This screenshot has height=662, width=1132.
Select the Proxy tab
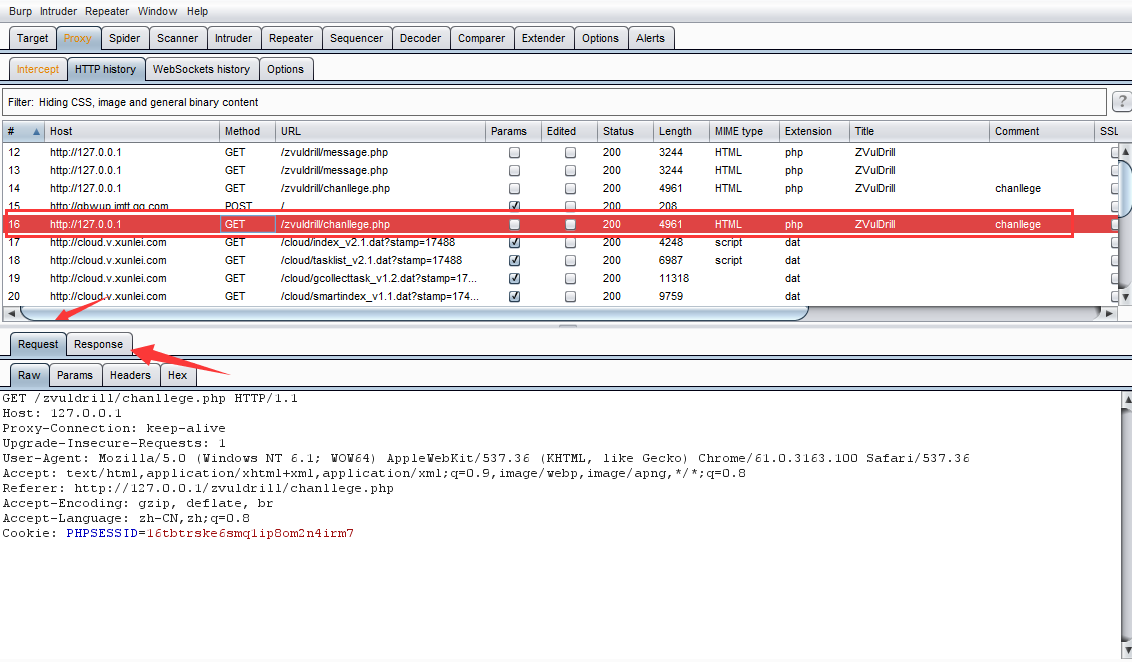coord(77,38)
